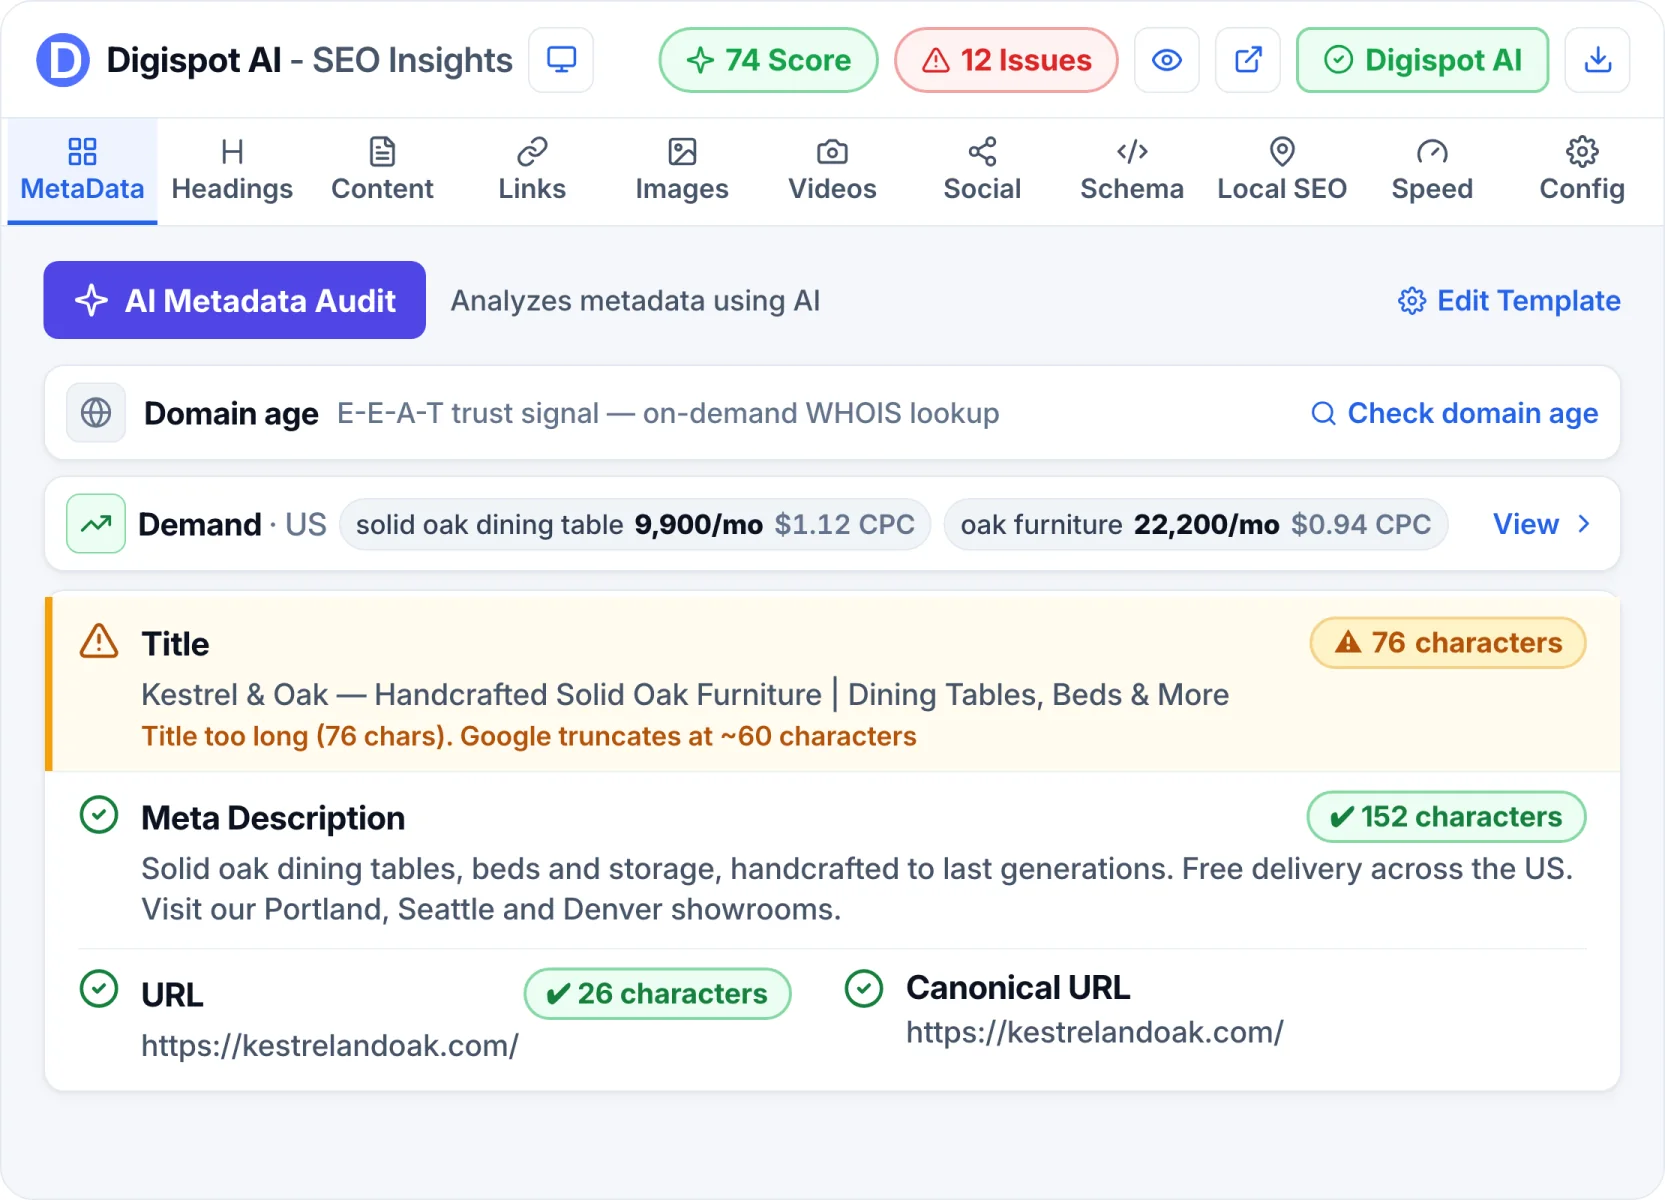Open the Local SEO tab
1665x1200 pixels.
(x=1282, y=171)
